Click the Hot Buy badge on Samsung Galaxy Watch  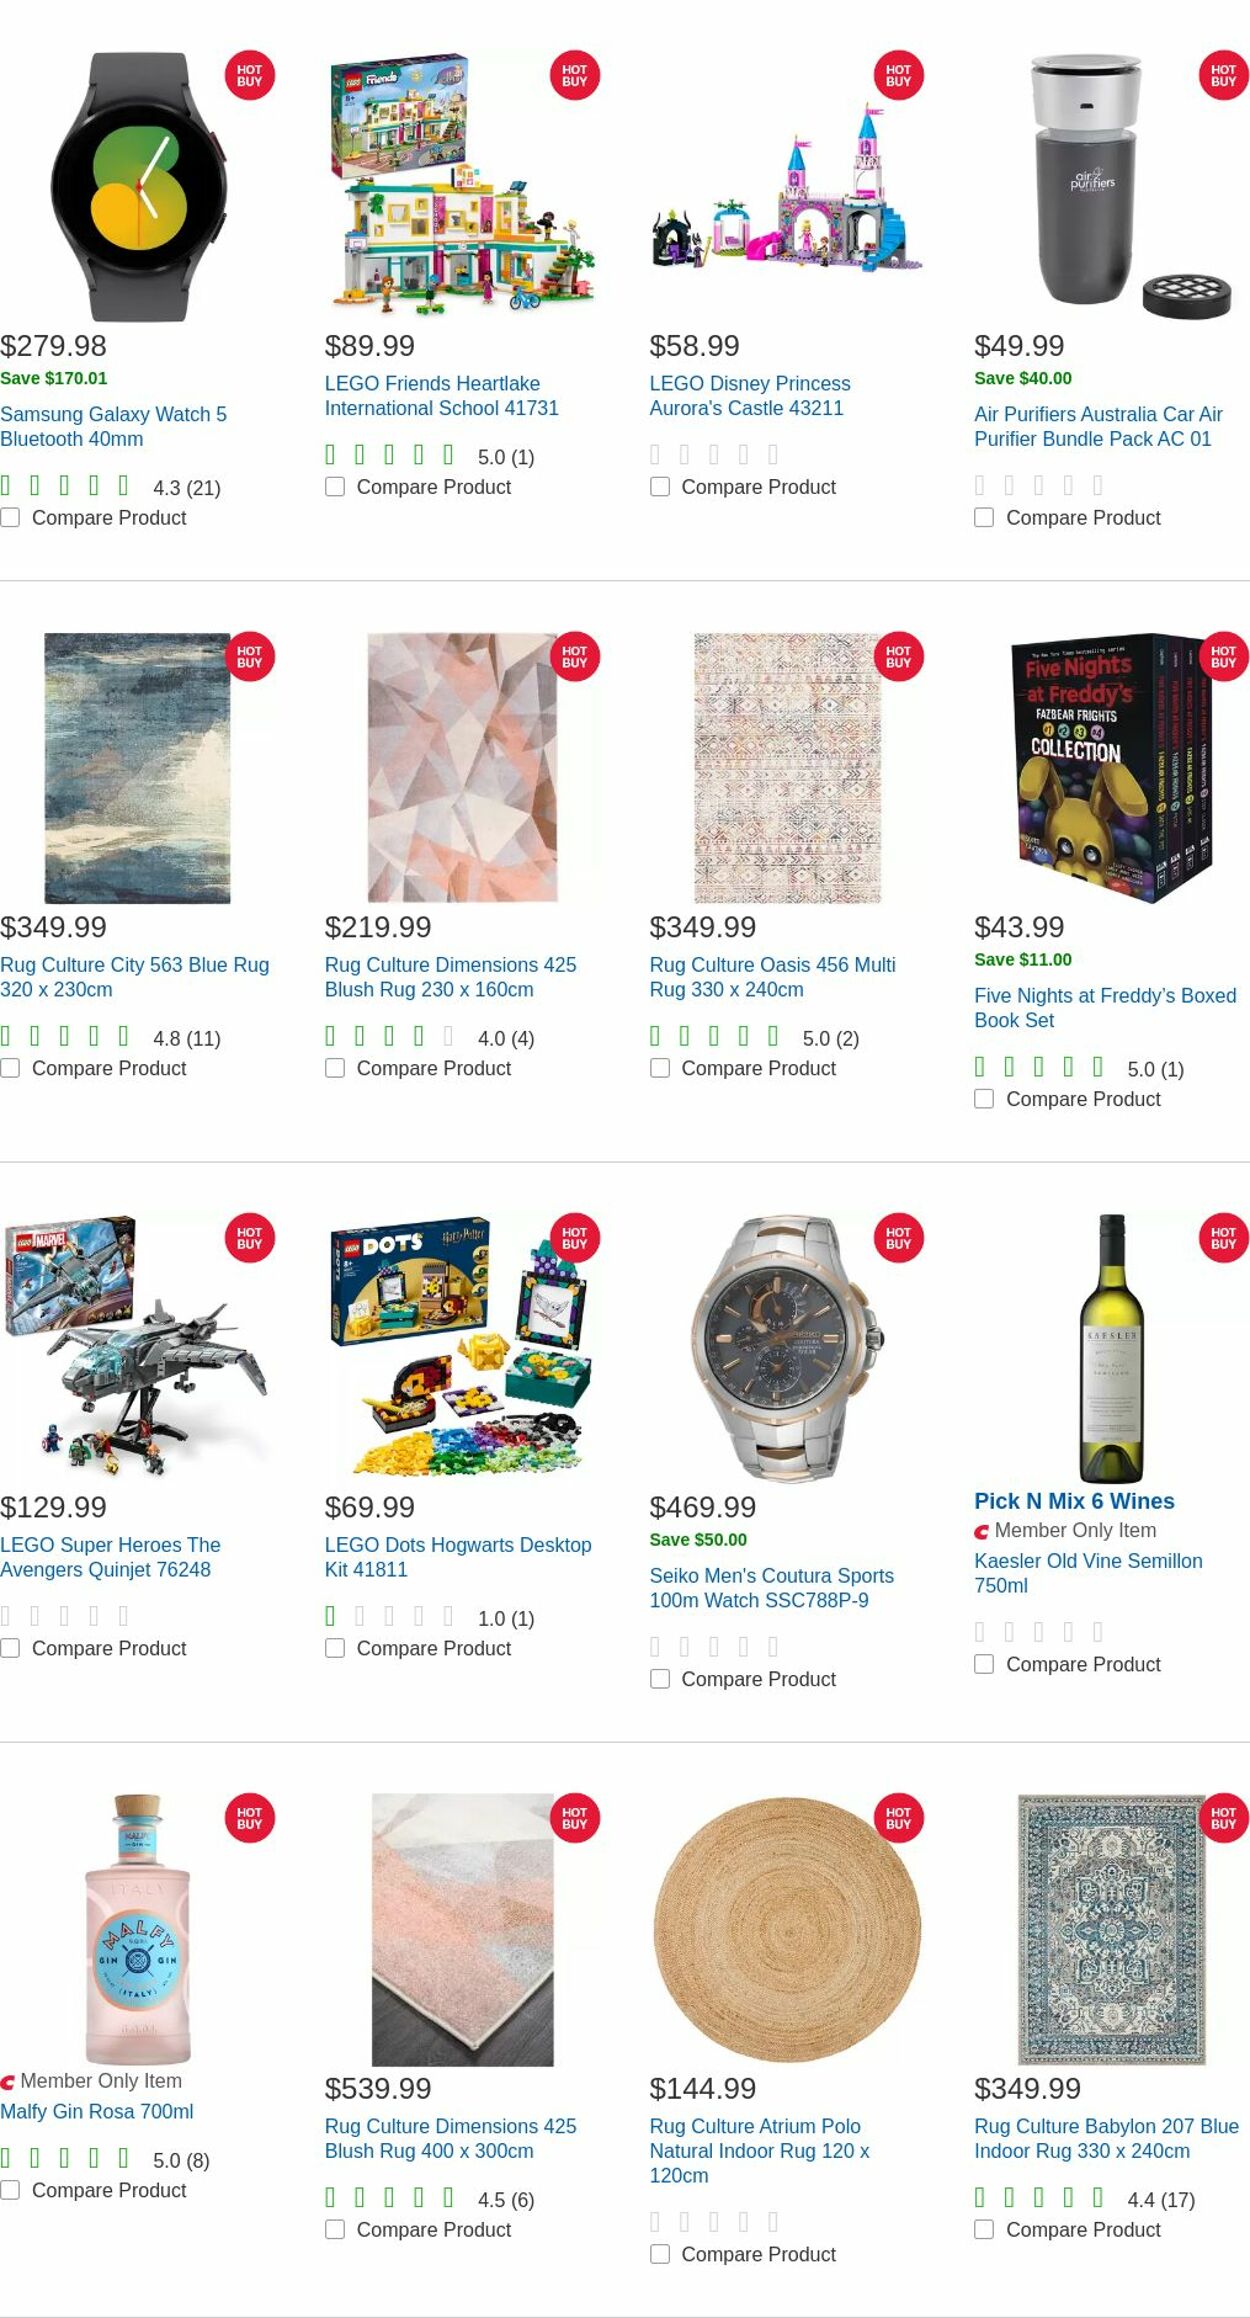coord(249,75)
